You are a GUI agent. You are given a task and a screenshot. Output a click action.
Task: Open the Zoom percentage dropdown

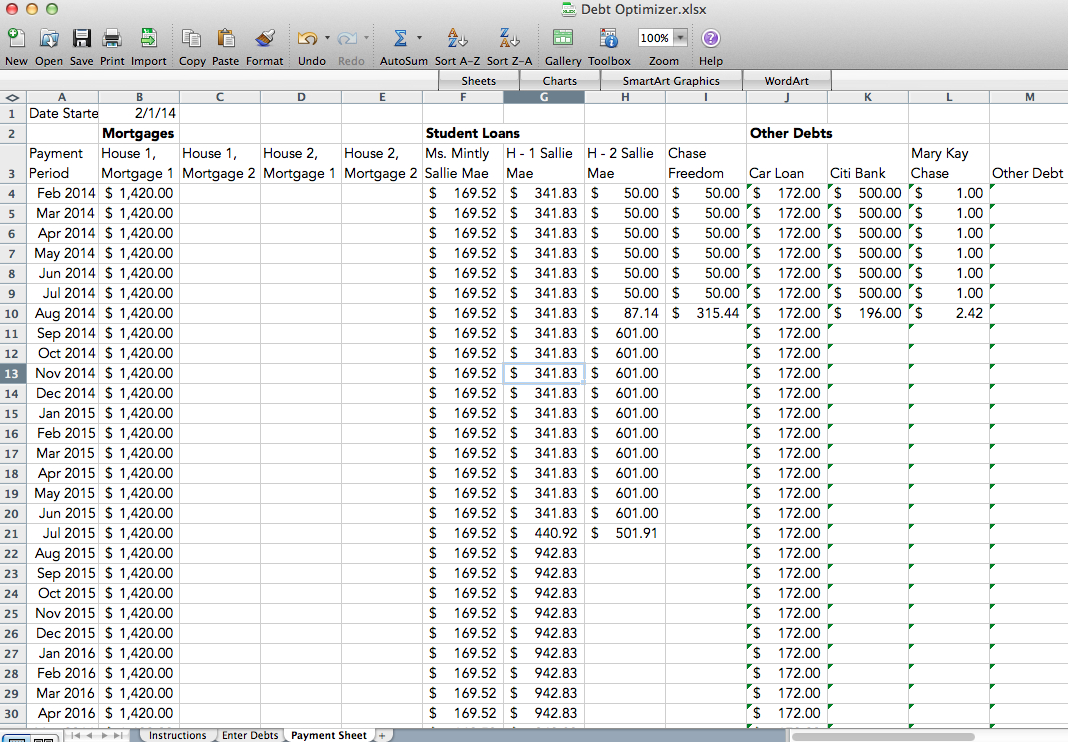681,38
